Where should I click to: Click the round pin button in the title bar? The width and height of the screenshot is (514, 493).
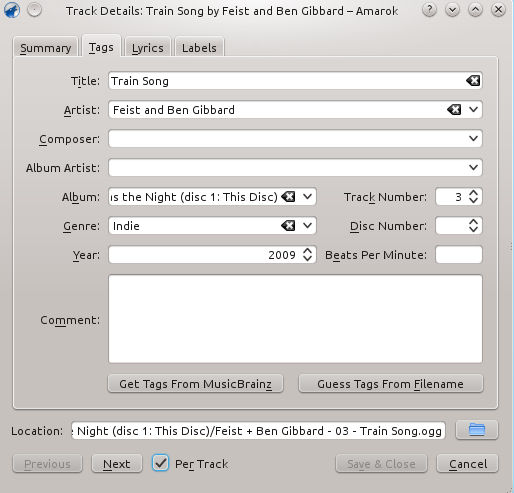pyautogui.click(x=34, y=10)
